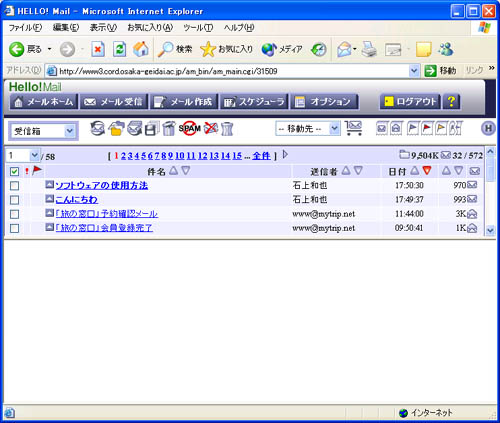Open the お気に入り menu
This screenshot has width=500, height=423.
pyautogui.click(x=150, y=28)
